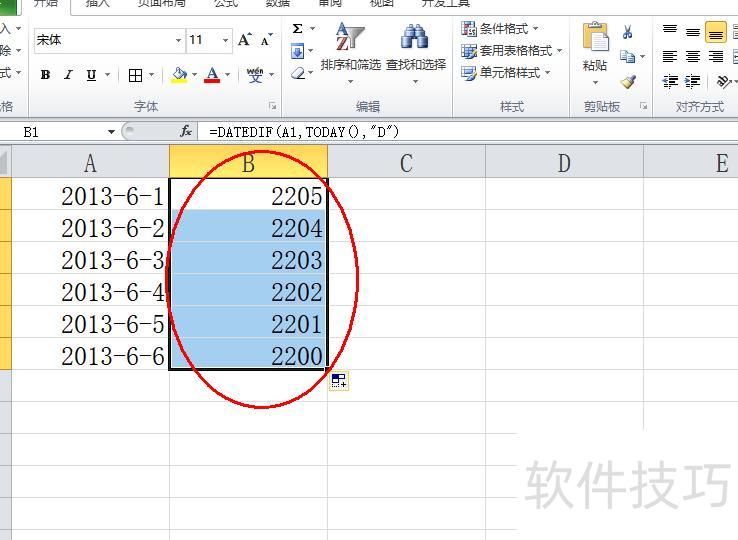Open the 公式 ribbon tab
This screenshot has width=738, height=540.
pyautogui.click(x=225, y=4)
